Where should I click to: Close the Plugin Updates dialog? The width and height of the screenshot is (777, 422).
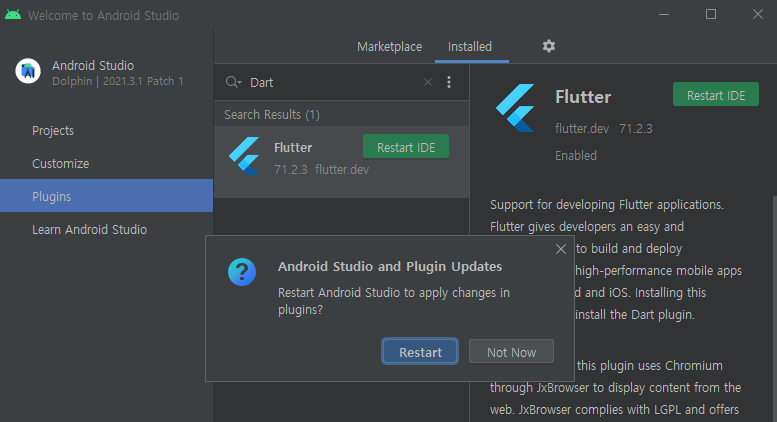(x=560, y=249)
